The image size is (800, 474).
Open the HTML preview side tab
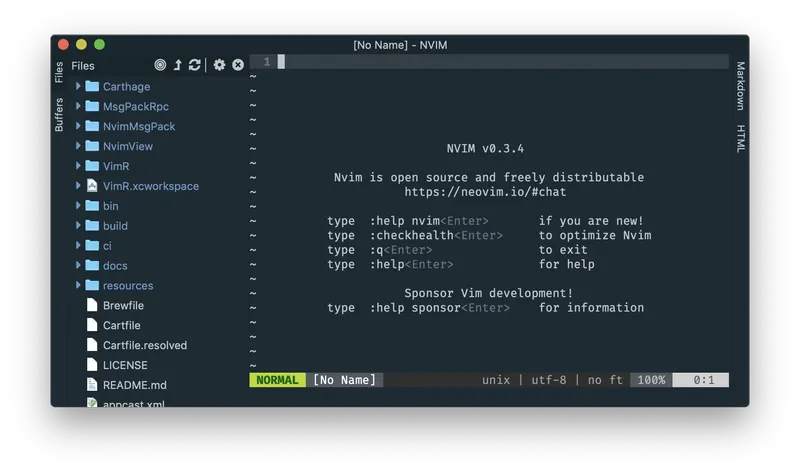[740, 138]
